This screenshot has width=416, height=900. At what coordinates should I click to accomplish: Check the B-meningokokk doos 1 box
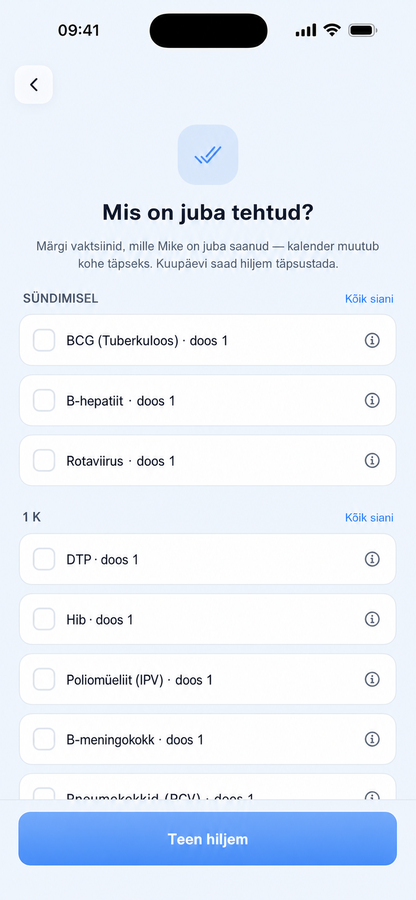pos(44,739)
